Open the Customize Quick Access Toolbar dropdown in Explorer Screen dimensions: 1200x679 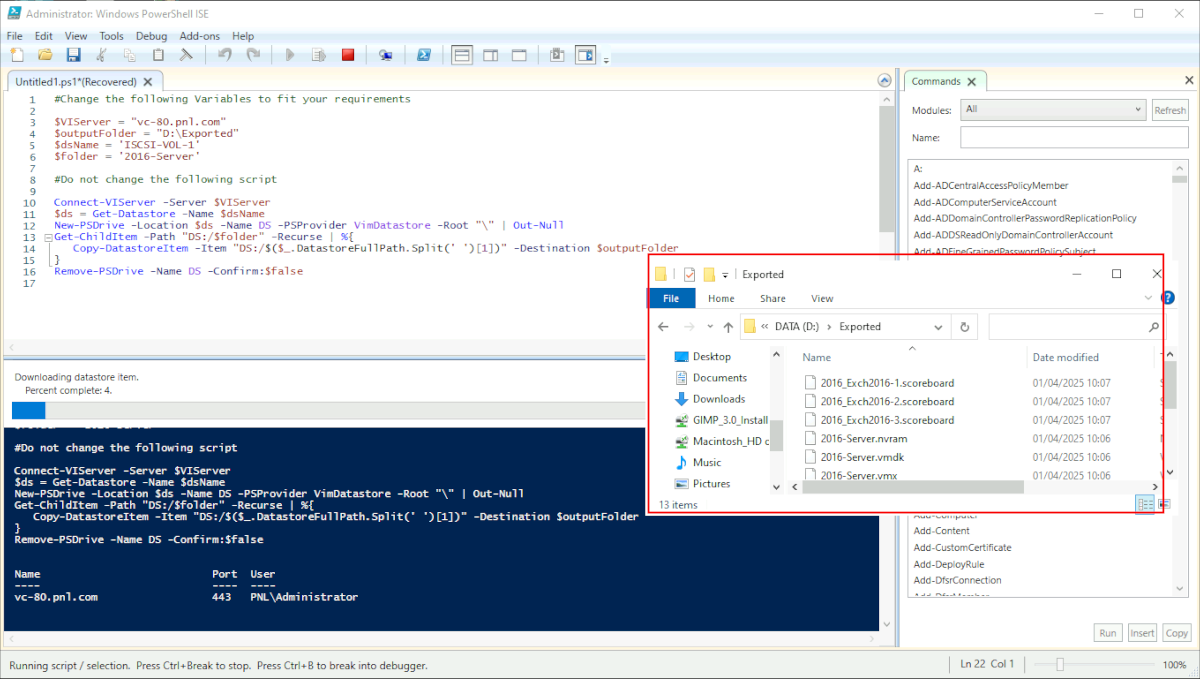pos(725,275)
